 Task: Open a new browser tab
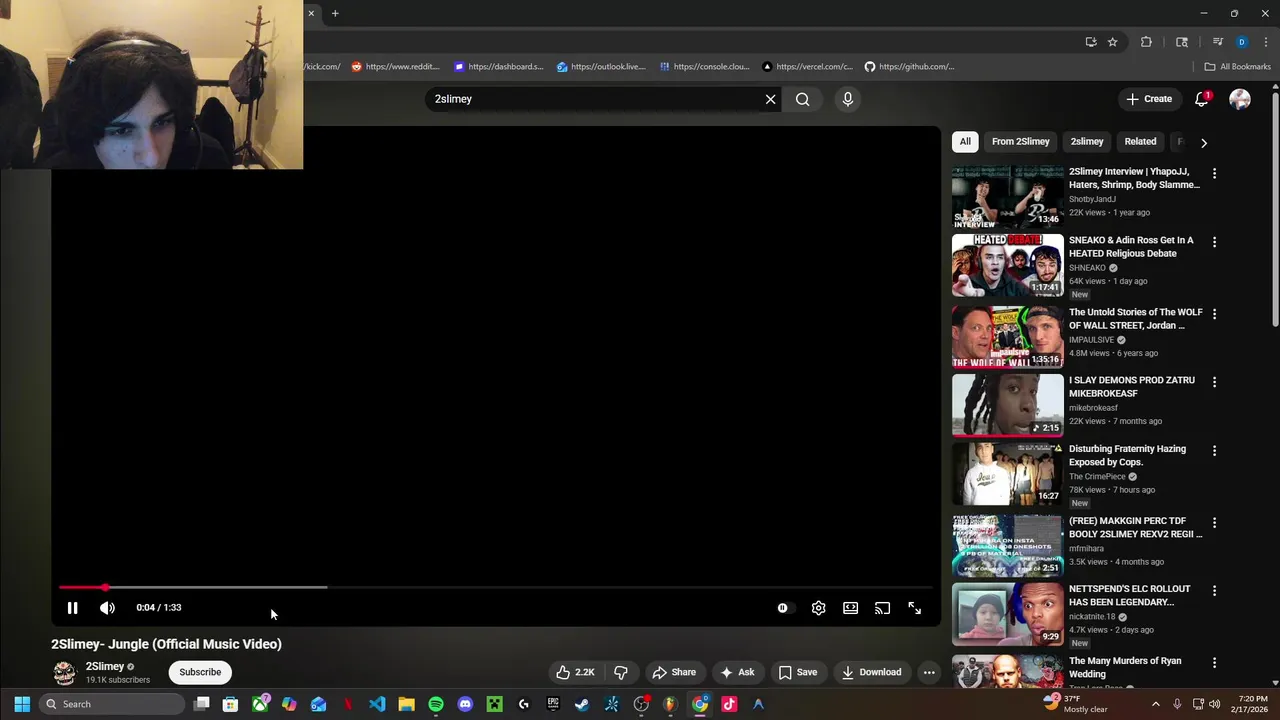click(x=335, y=13)
